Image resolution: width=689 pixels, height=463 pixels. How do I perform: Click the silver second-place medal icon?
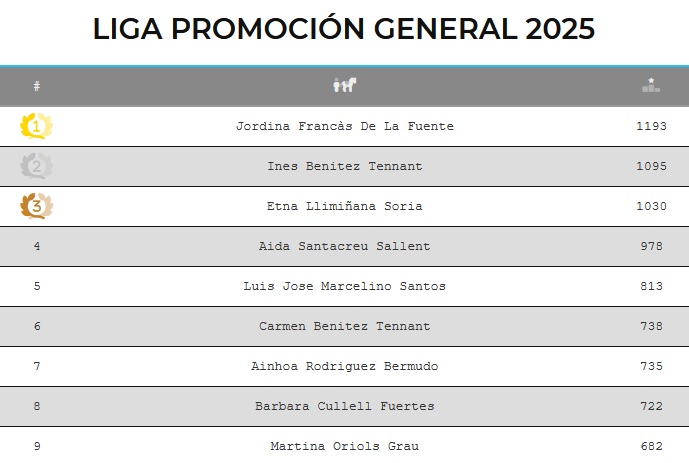[37, 166]
